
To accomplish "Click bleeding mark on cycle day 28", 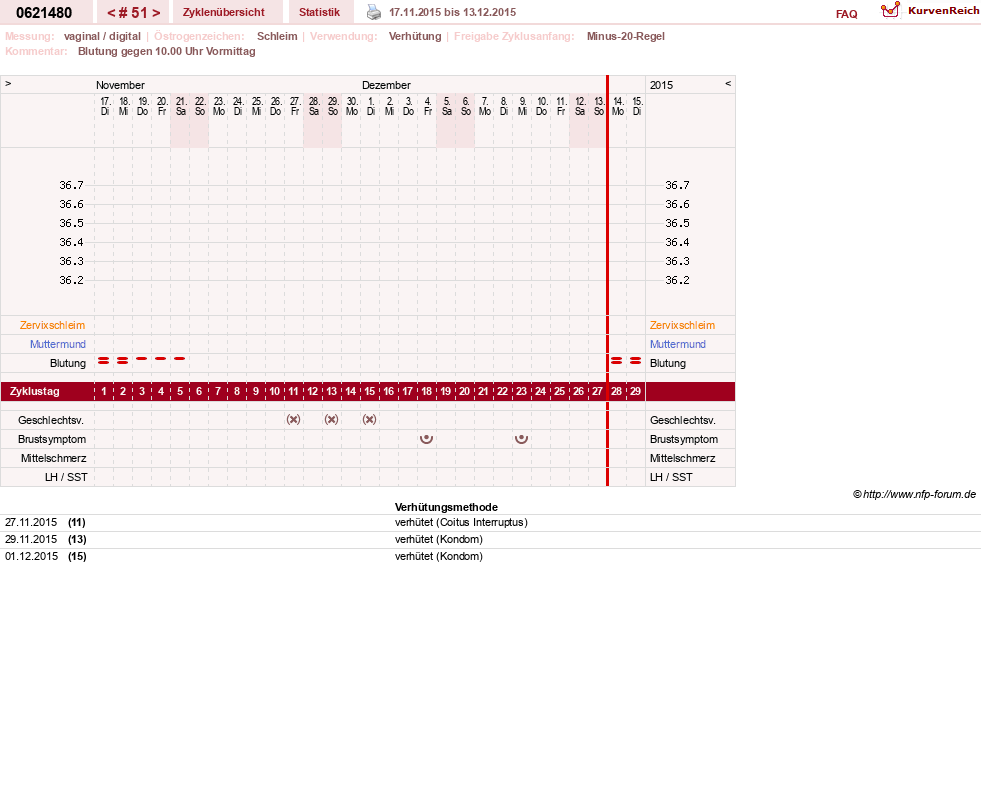I will pos(617,360).
